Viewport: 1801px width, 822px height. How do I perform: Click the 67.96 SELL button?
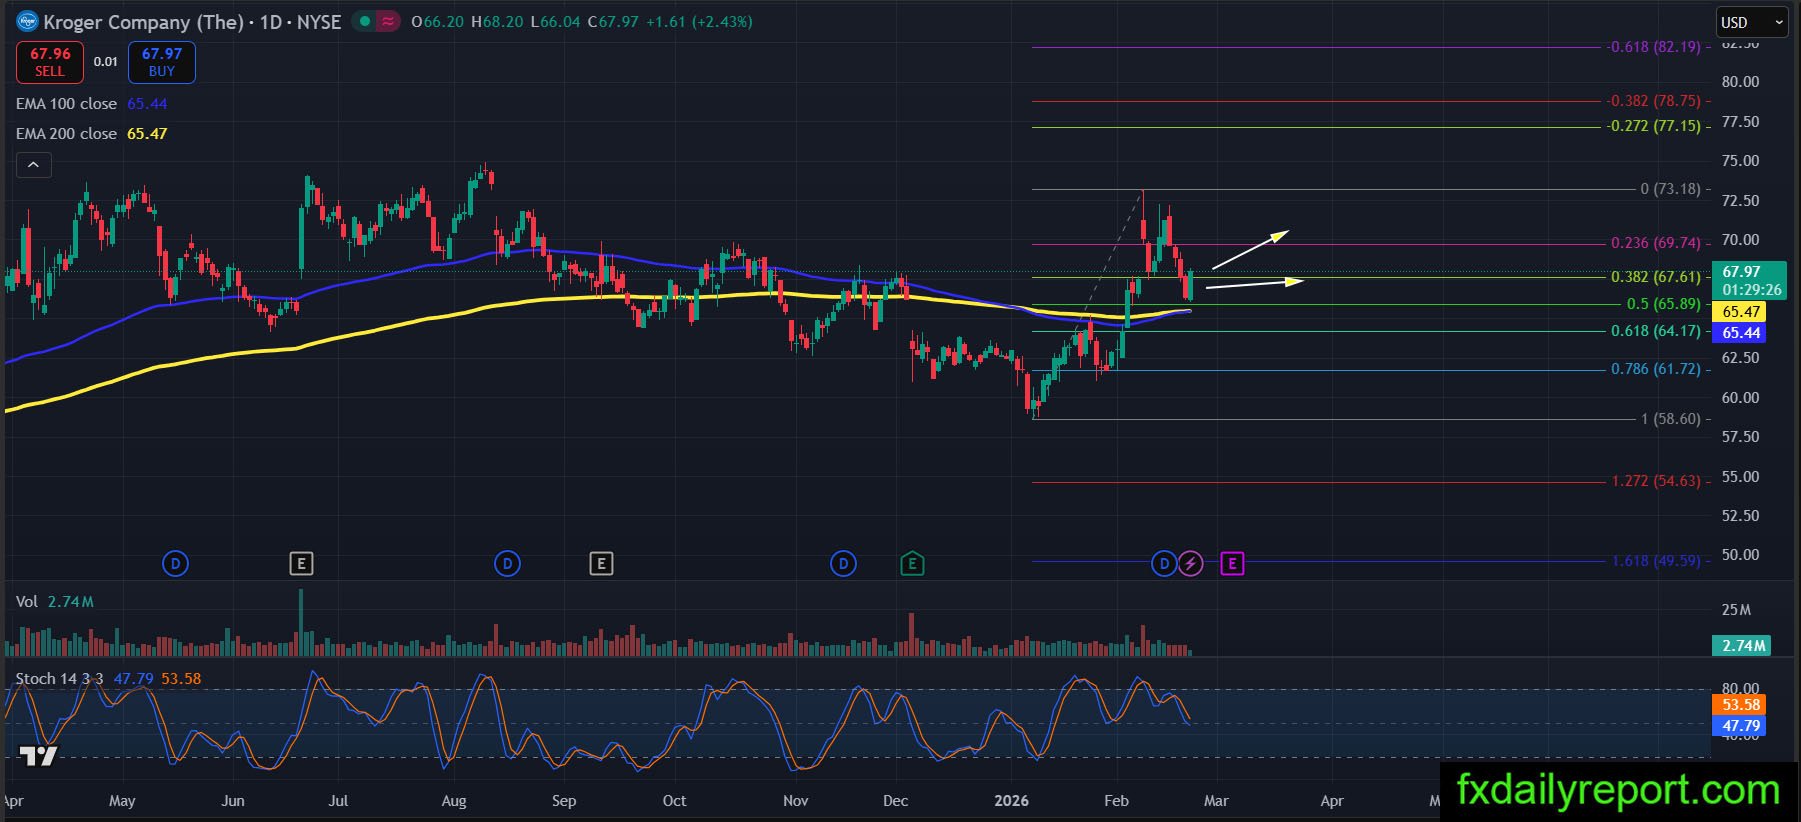click(50, 61)
